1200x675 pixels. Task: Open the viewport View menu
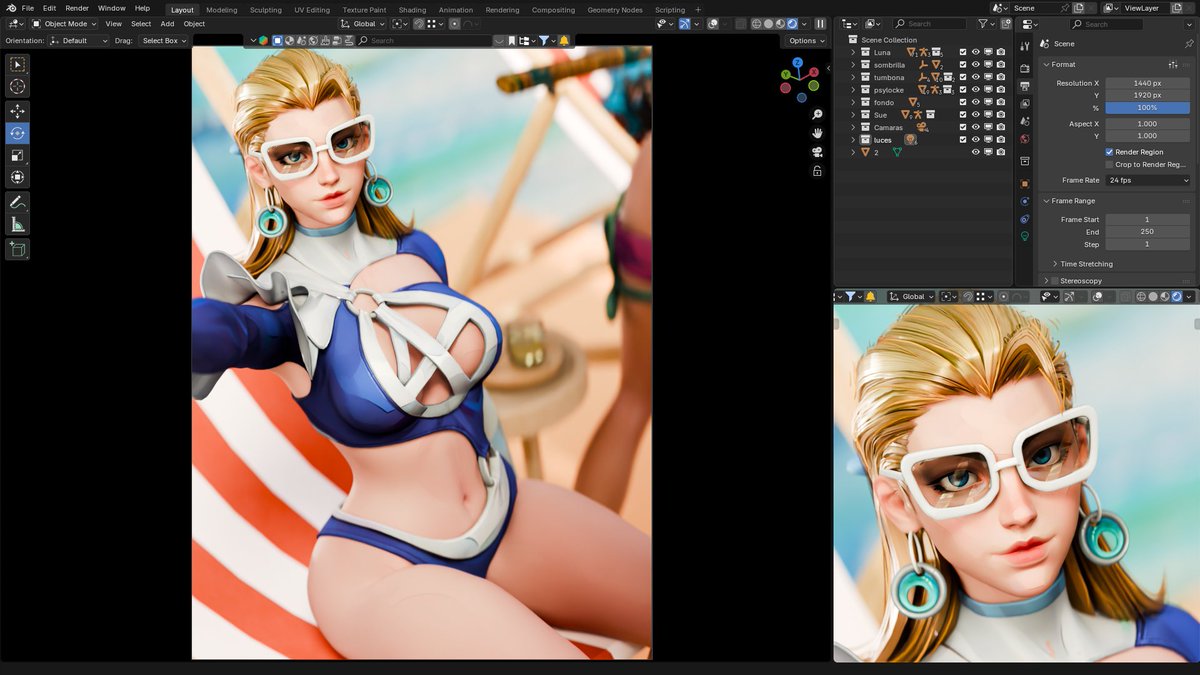(x=114, y=23)
